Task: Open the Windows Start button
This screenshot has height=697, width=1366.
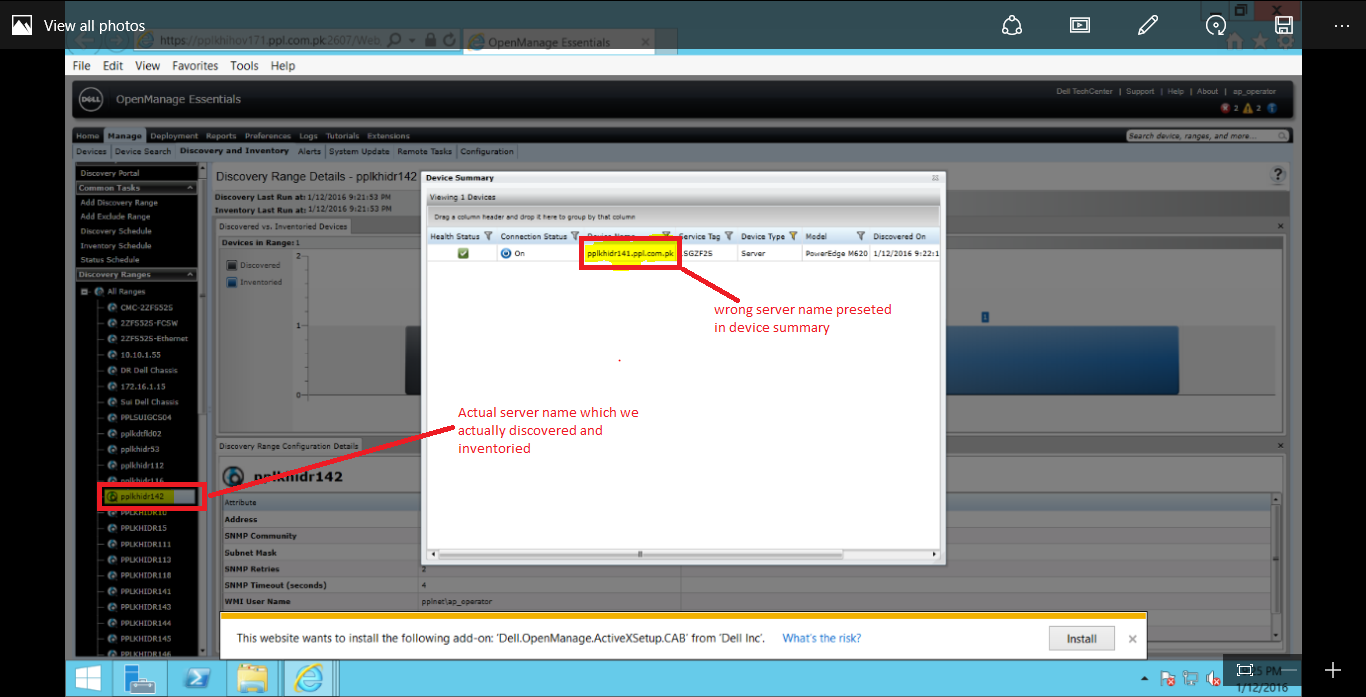Action: pyautogui.click(x=88, y=679)
